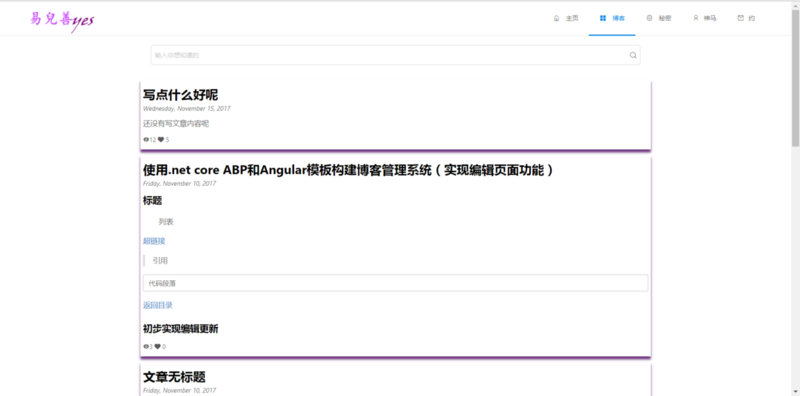Open the .net core ABP Angular post title

pos(348,170)
